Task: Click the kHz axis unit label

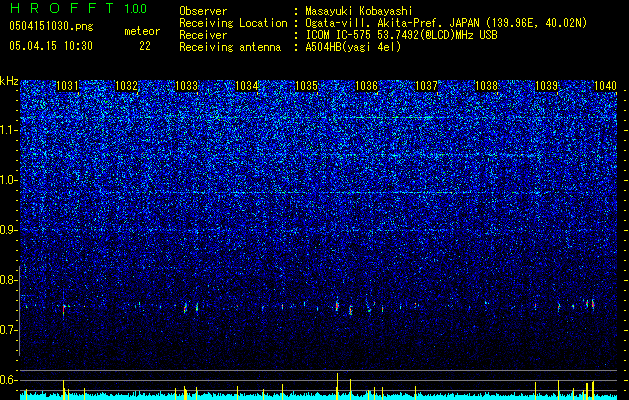Action: (x=9, y=81)
